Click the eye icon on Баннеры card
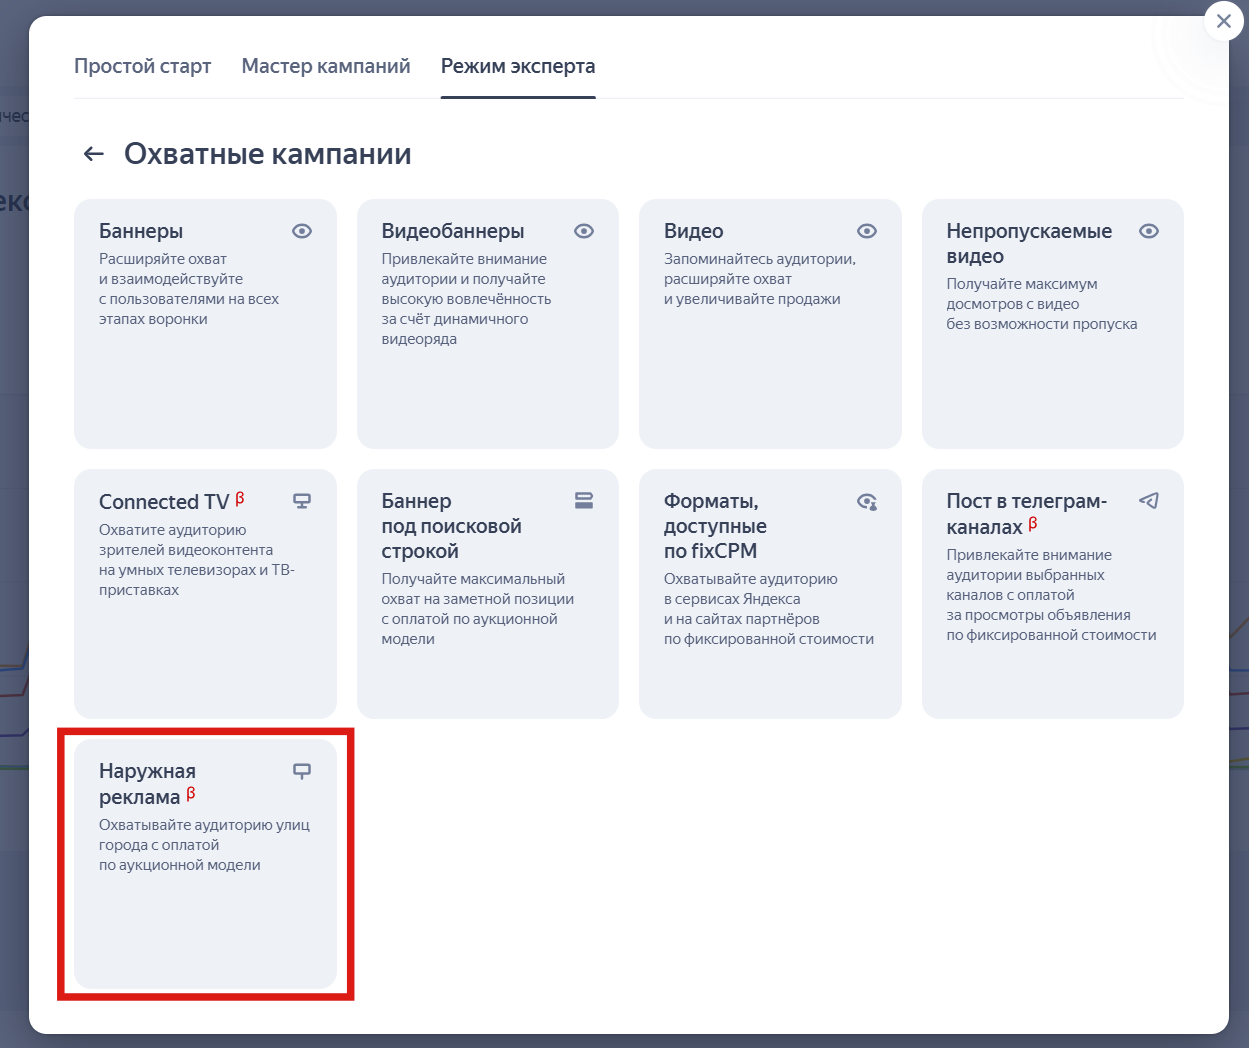Screen dimensions: 1249x1048 coord(302,231)
